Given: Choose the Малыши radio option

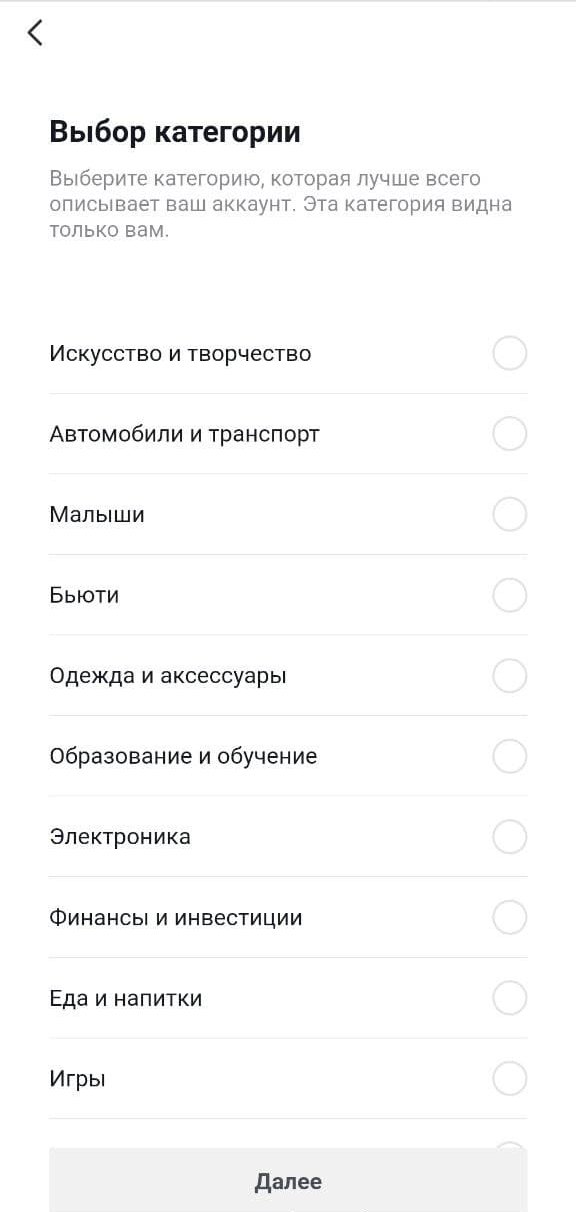Looking at the screenshot, I should [x=510, y=514].
